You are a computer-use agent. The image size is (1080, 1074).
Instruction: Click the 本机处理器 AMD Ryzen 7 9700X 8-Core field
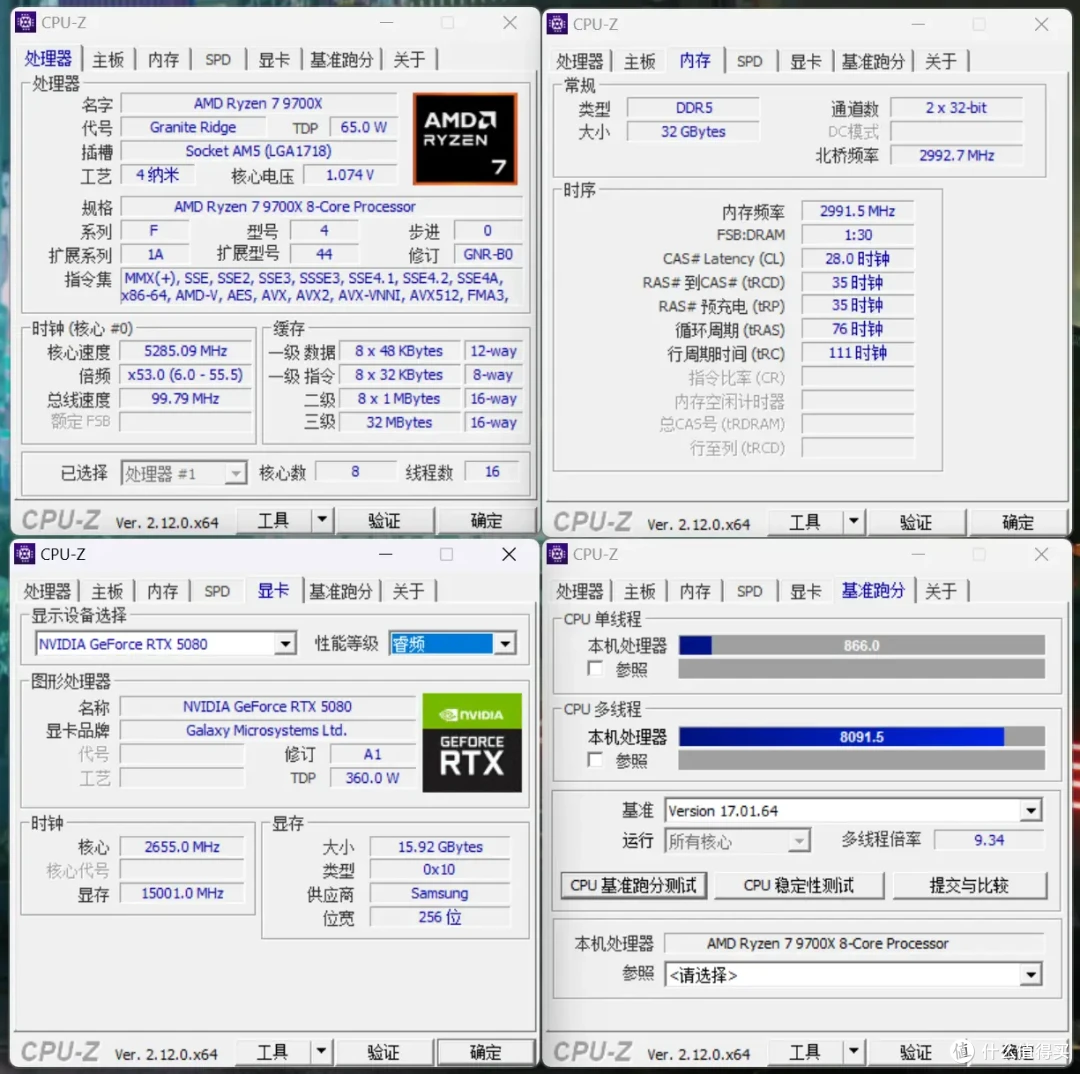(854, 943)
